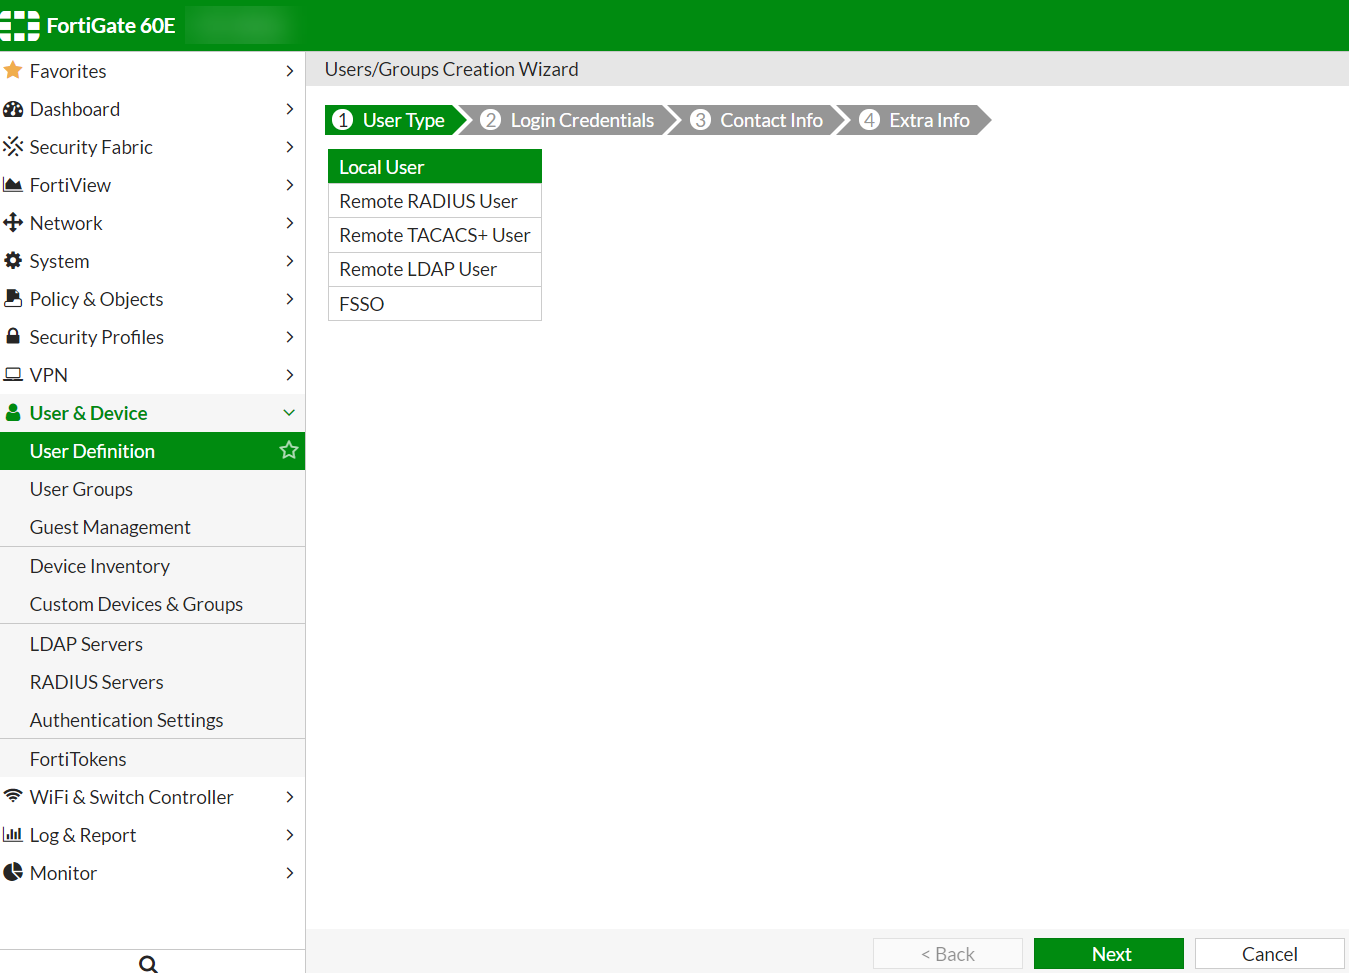The width and height of the screenshot is (1349, 973).
Task: Open User Groups page
Action: tap(152, 489)
